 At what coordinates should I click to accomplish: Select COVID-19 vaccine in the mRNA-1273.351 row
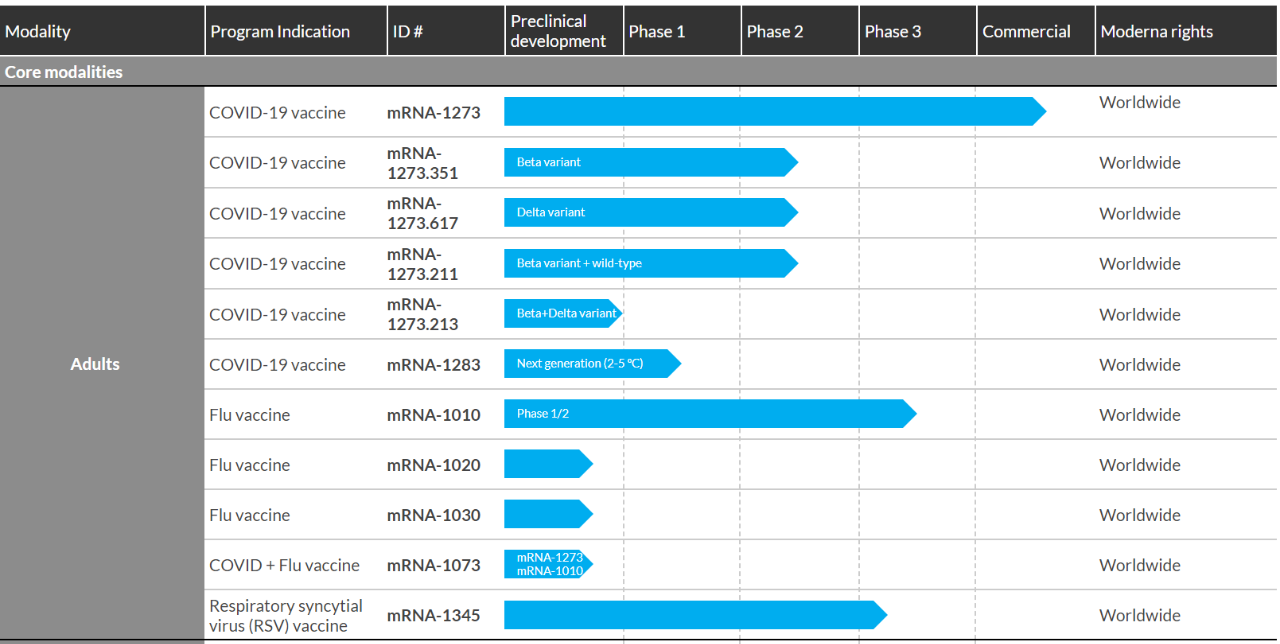[277, 163]
